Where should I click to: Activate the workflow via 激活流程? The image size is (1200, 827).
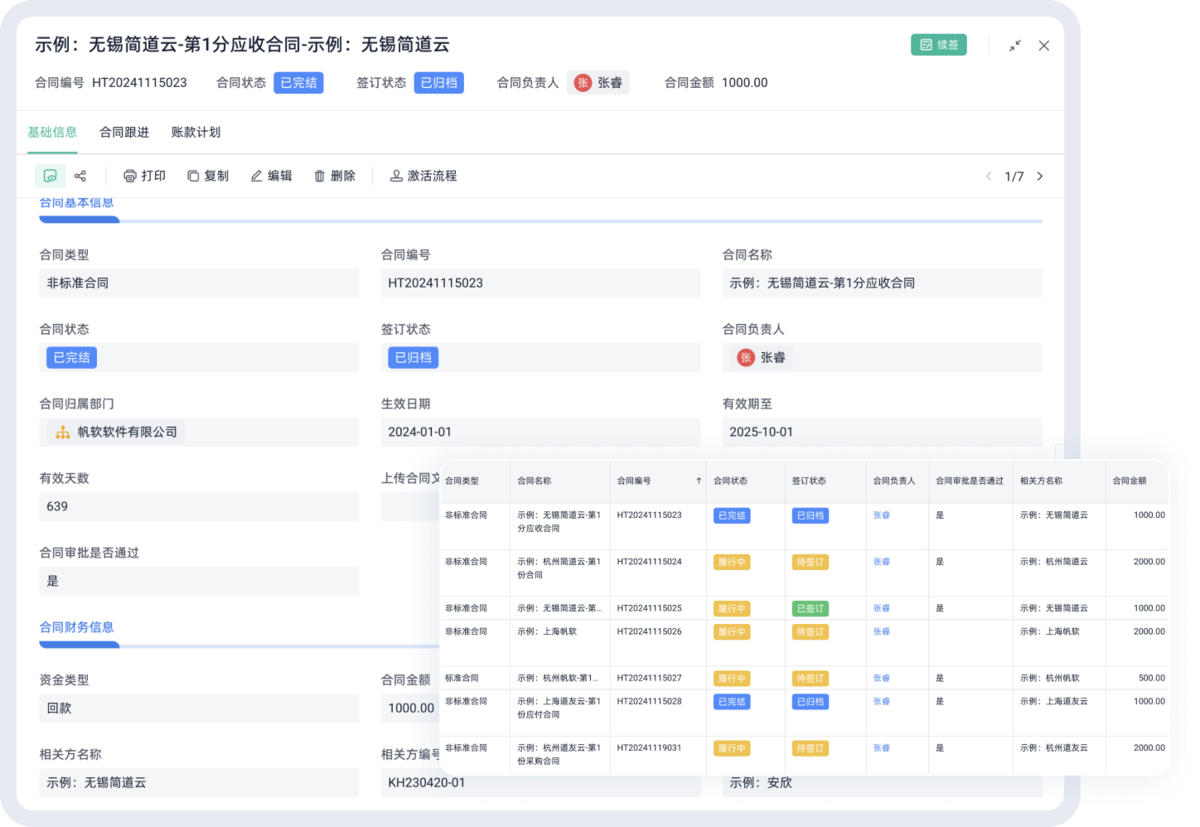423,176
